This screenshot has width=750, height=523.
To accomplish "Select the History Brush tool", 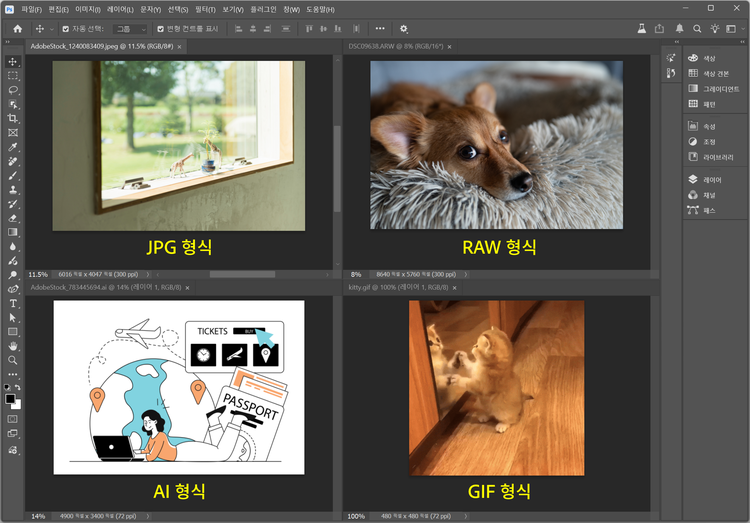I will click(12, 204).
